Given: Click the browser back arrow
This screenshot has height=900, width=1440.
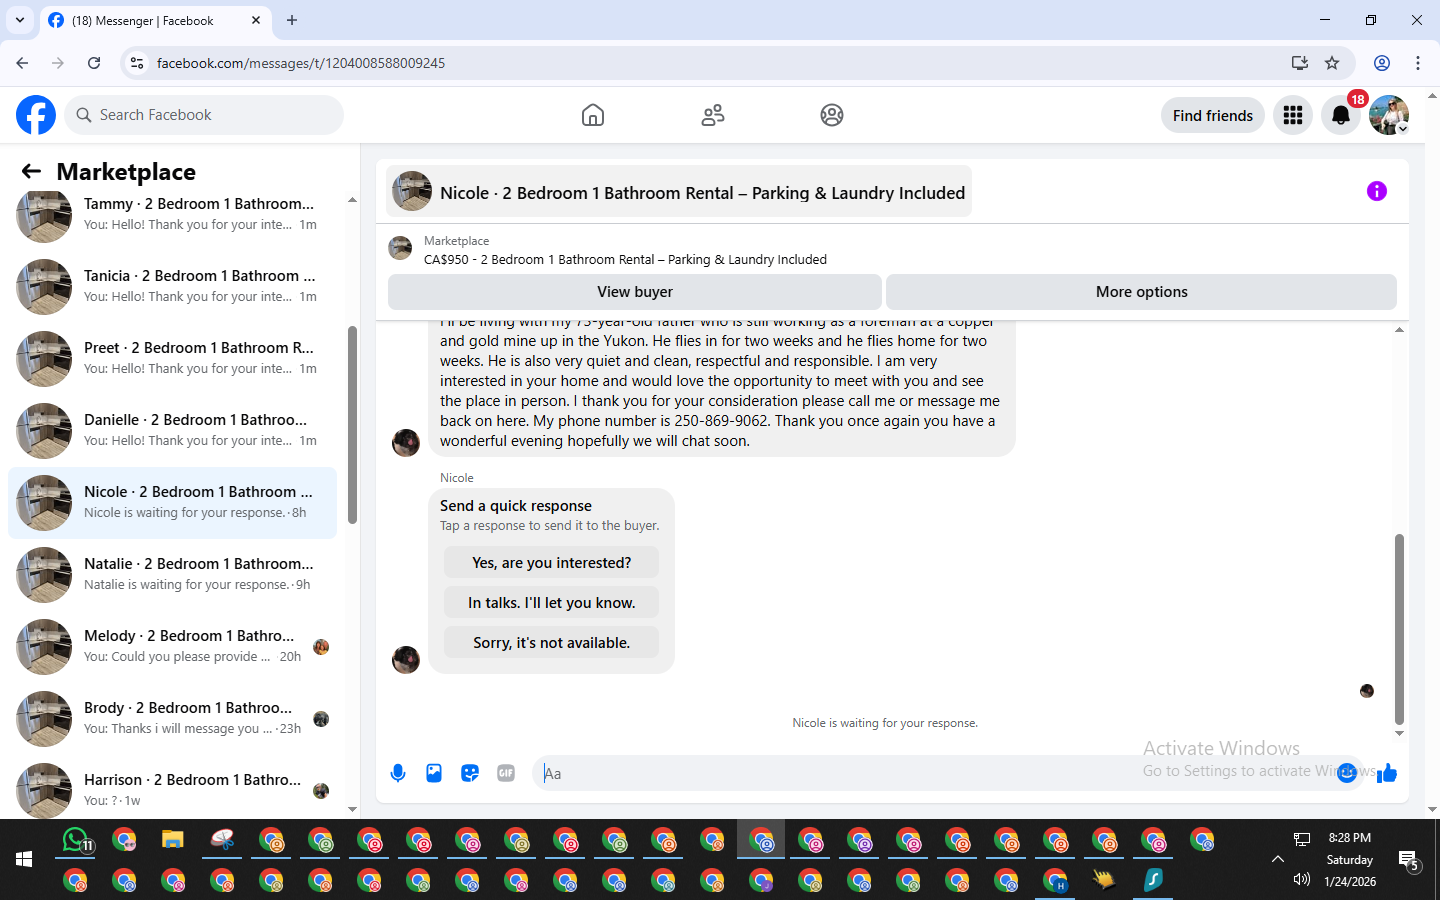Looking at the screenshot, I should pyautogui.click(x=22, y=63).
